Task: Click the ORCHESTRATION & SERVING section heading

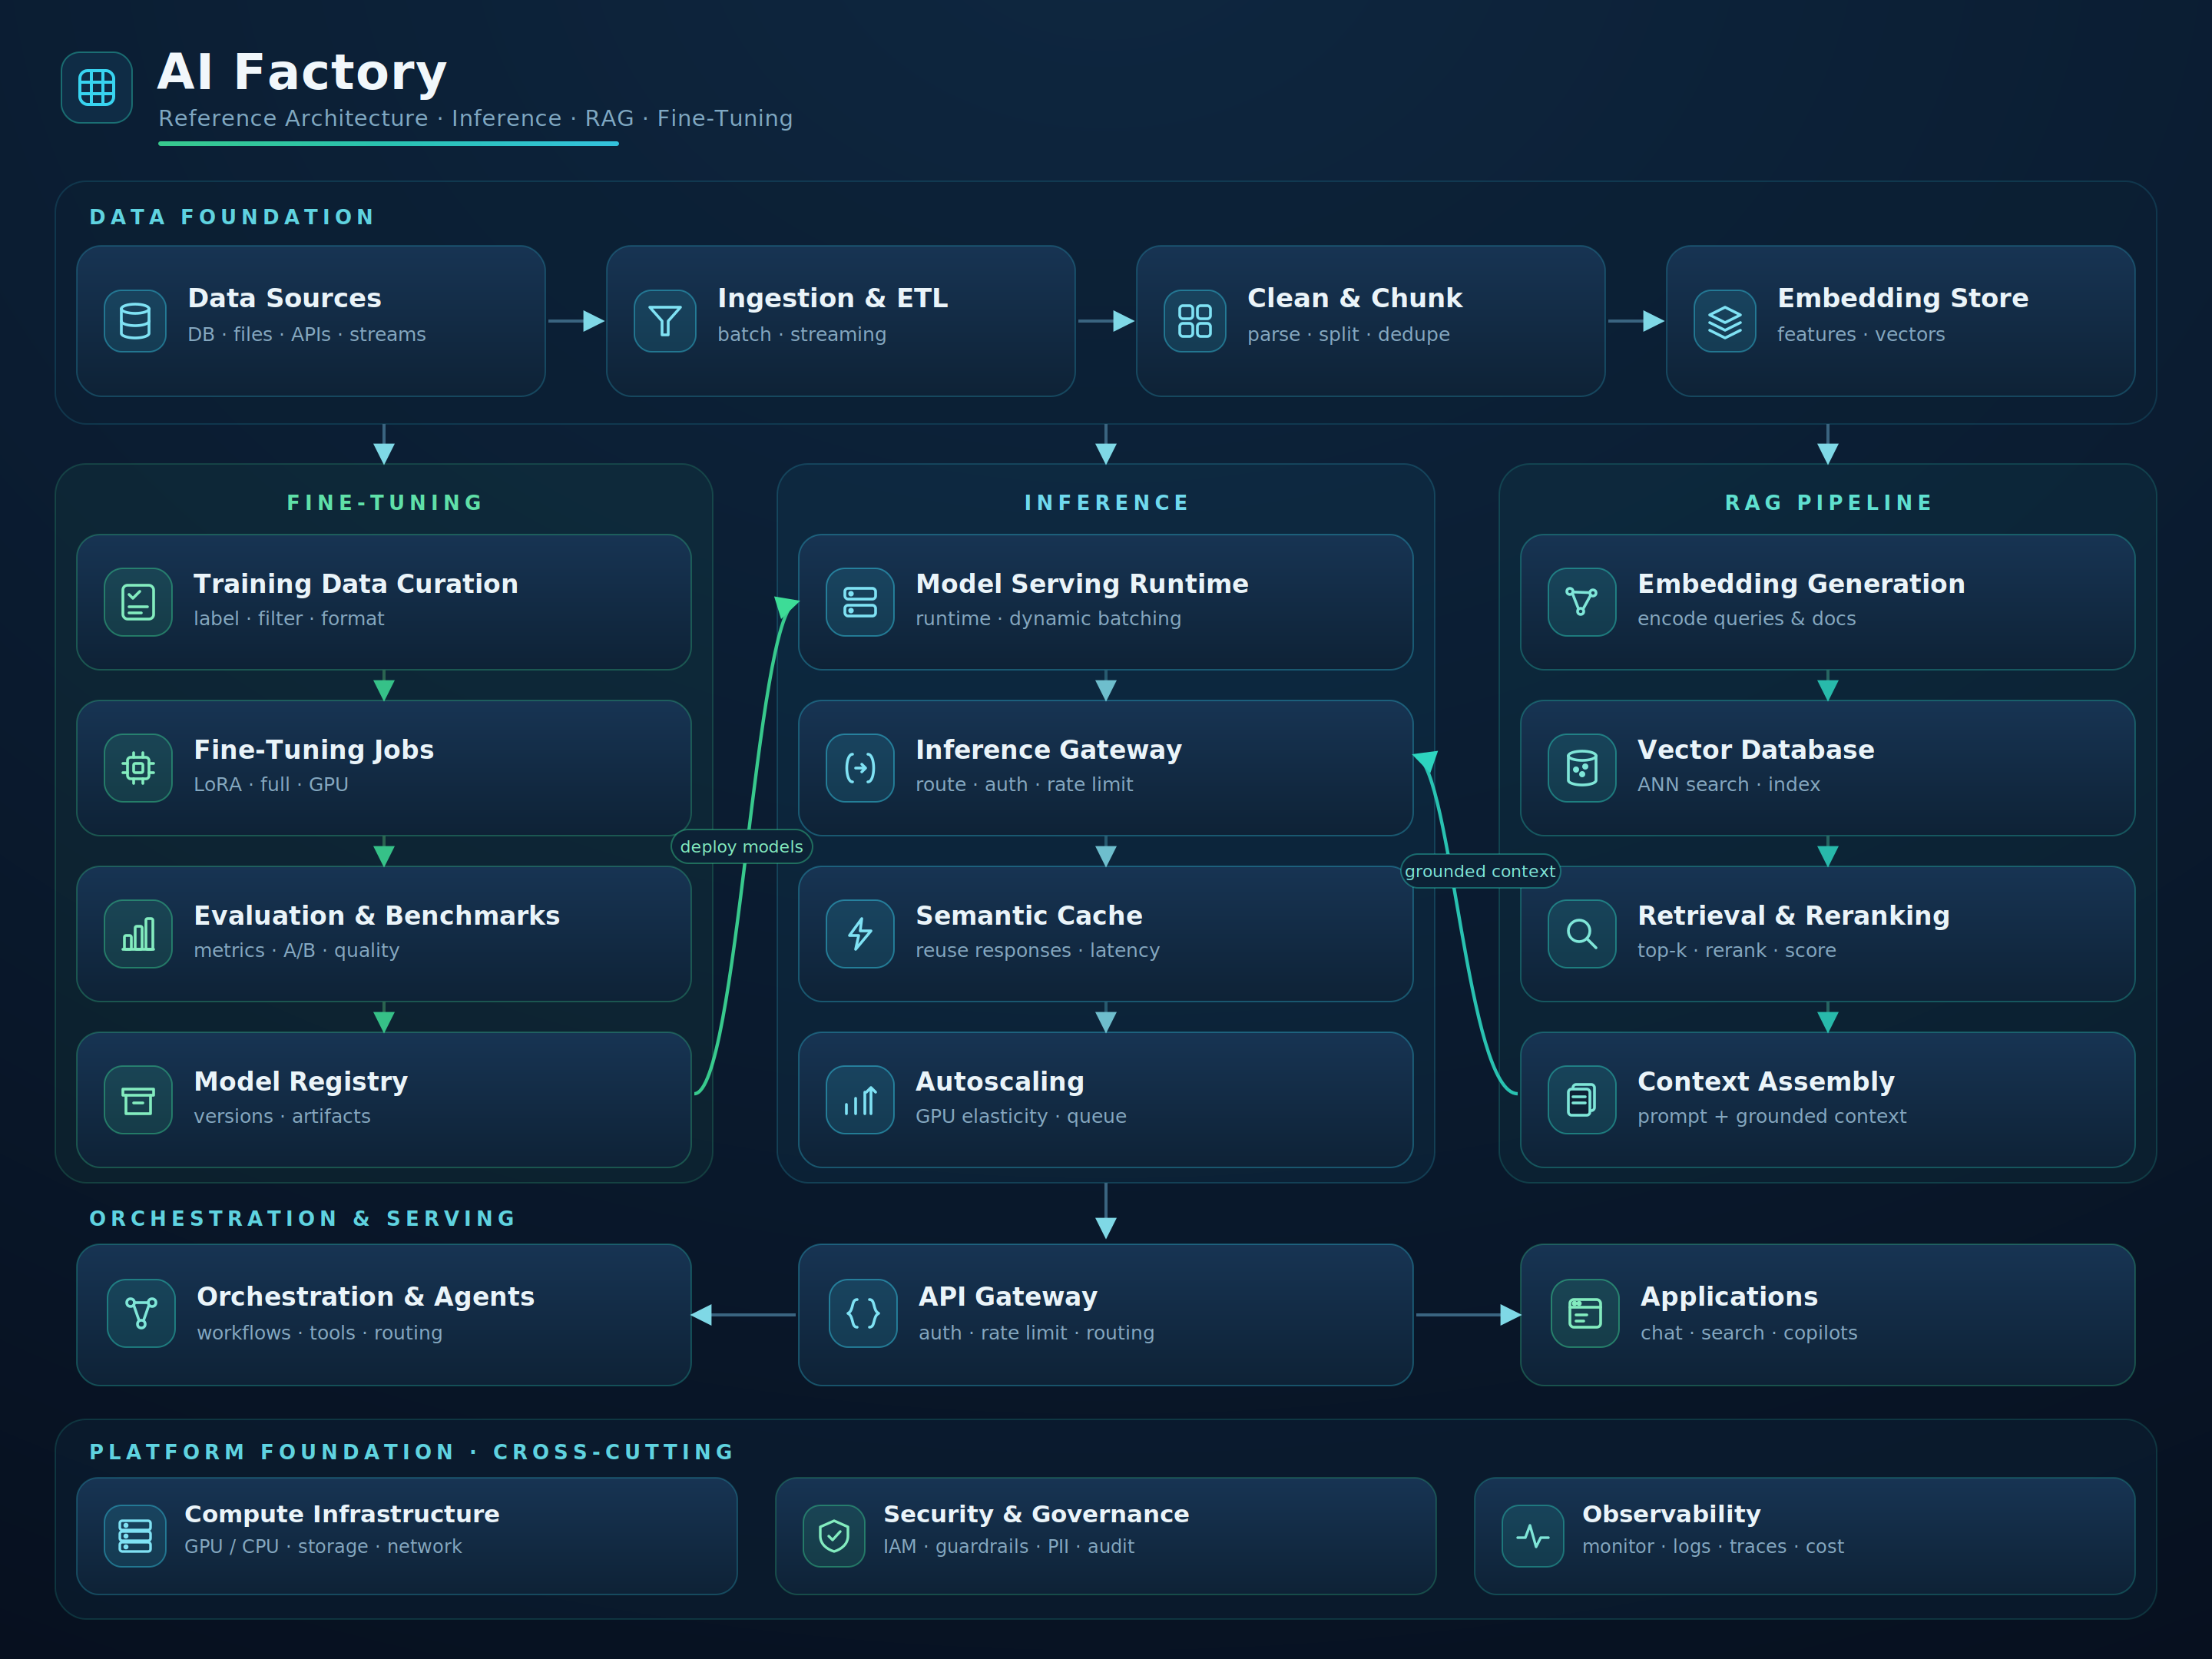Action: [x=303, y=1218]
